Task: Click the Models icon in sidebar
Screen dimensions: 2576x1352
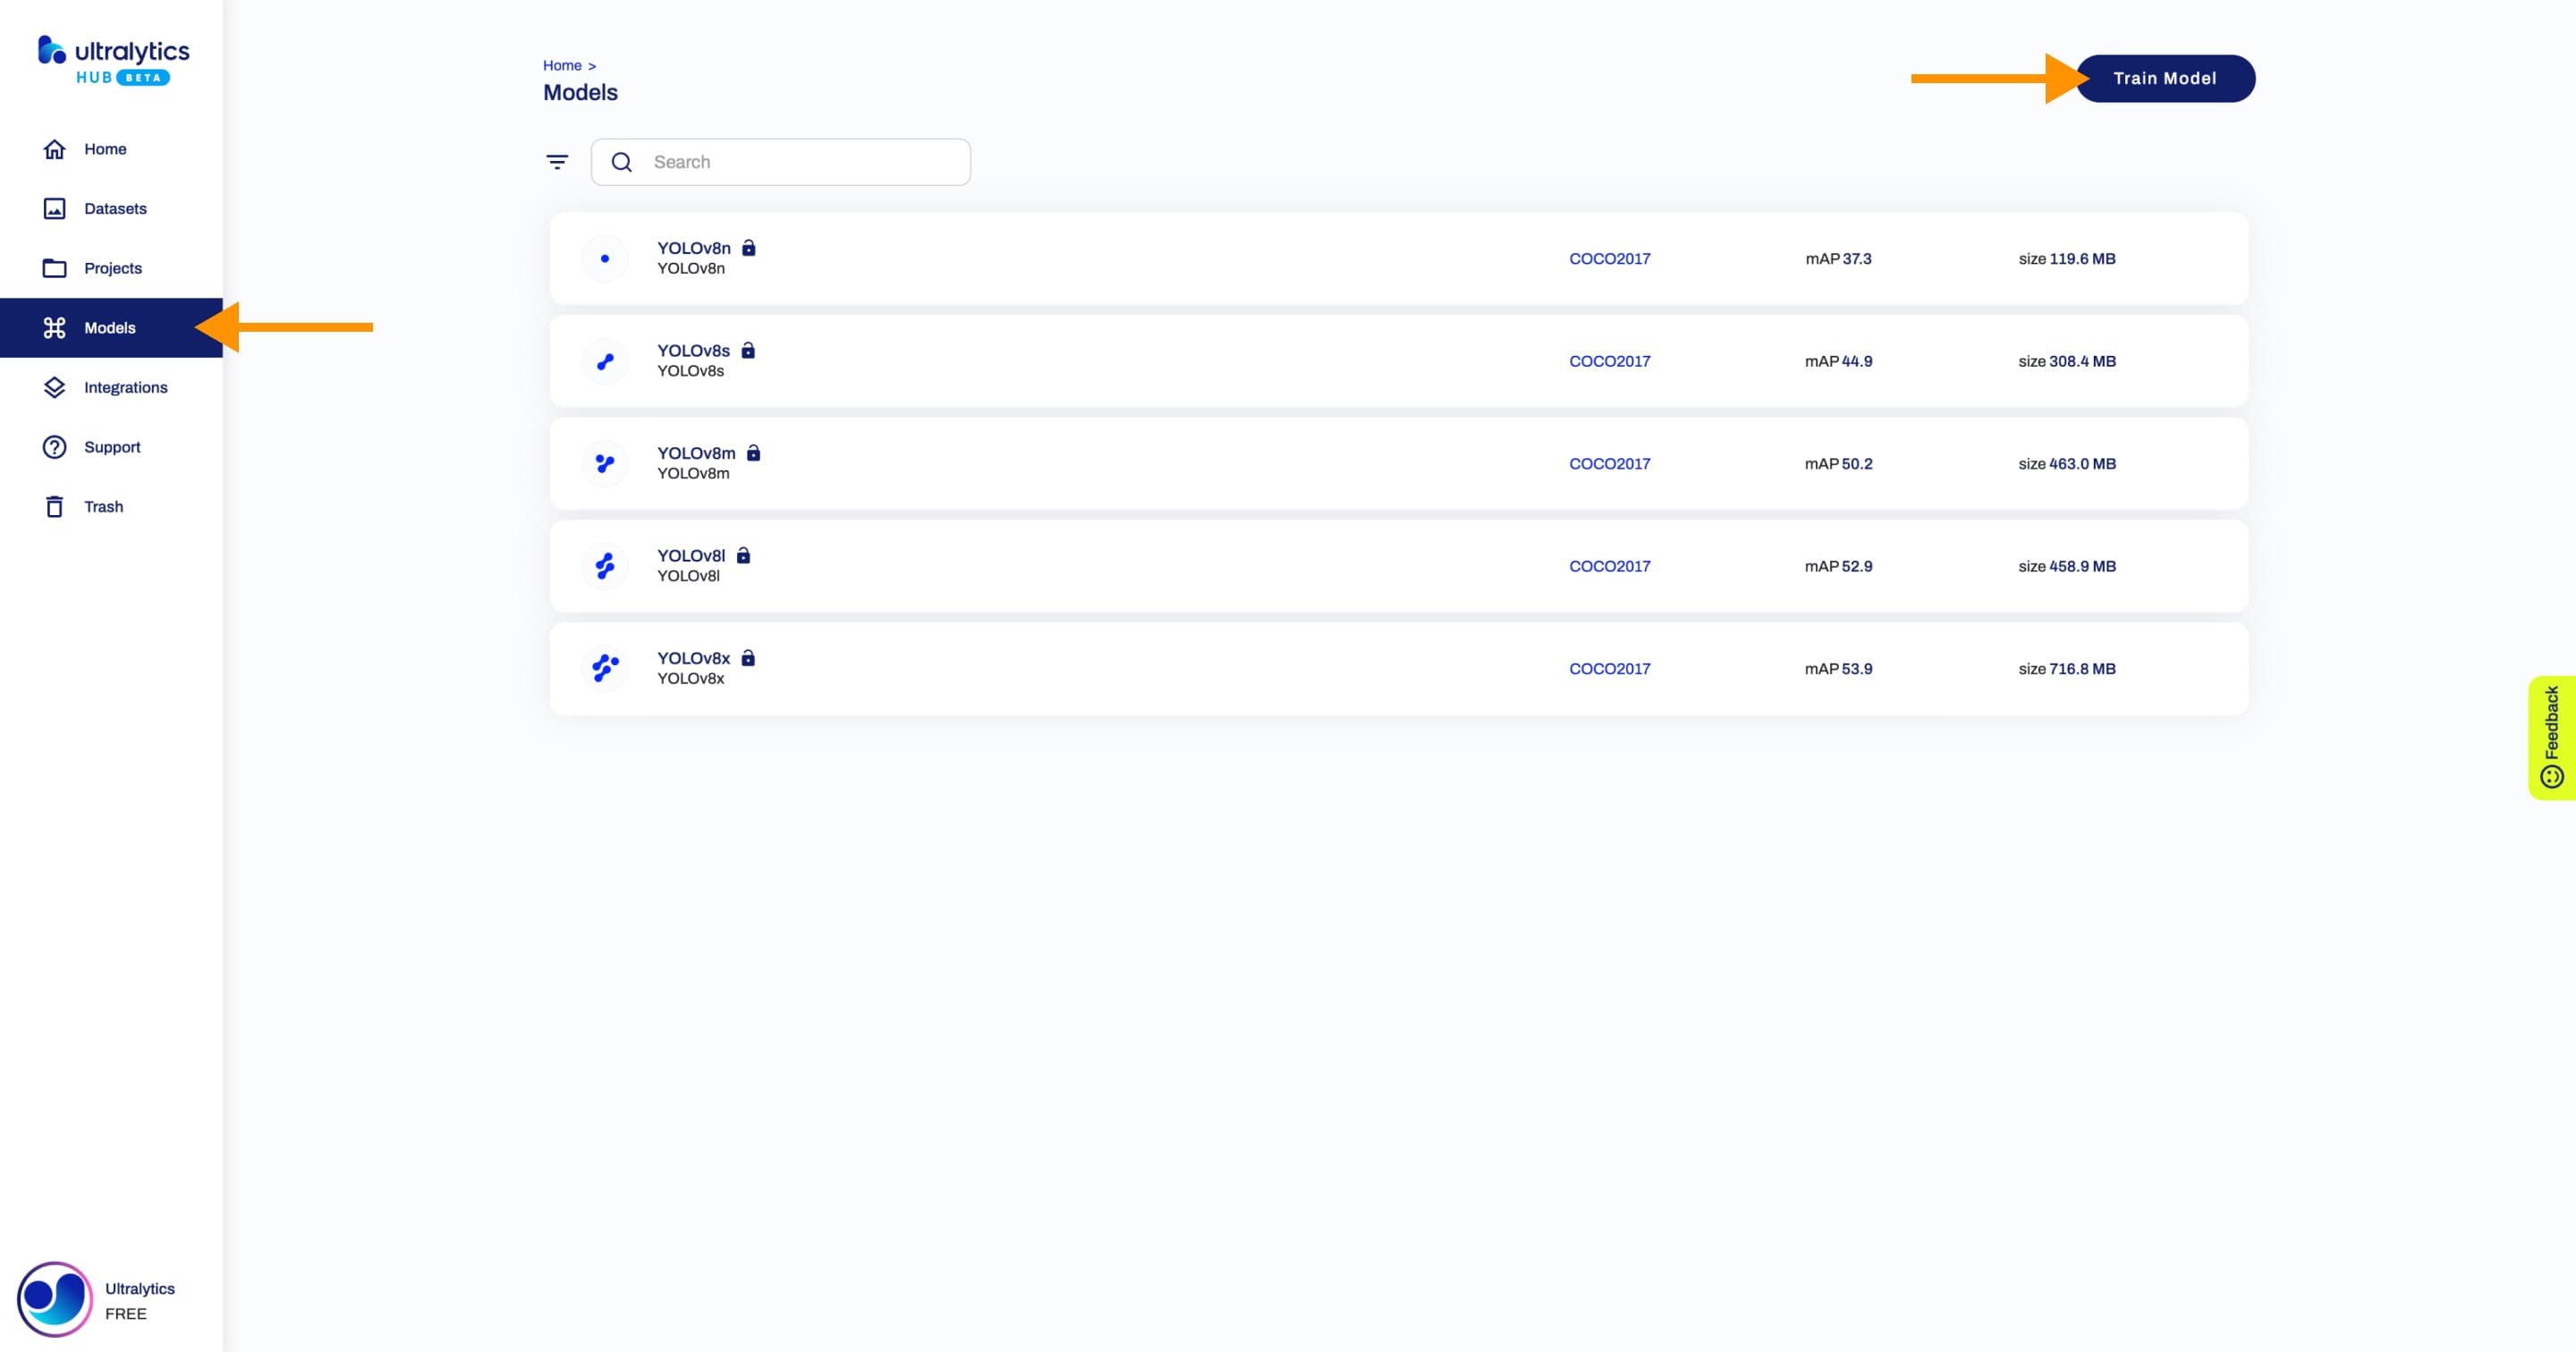Action: (x=53, y=327)
